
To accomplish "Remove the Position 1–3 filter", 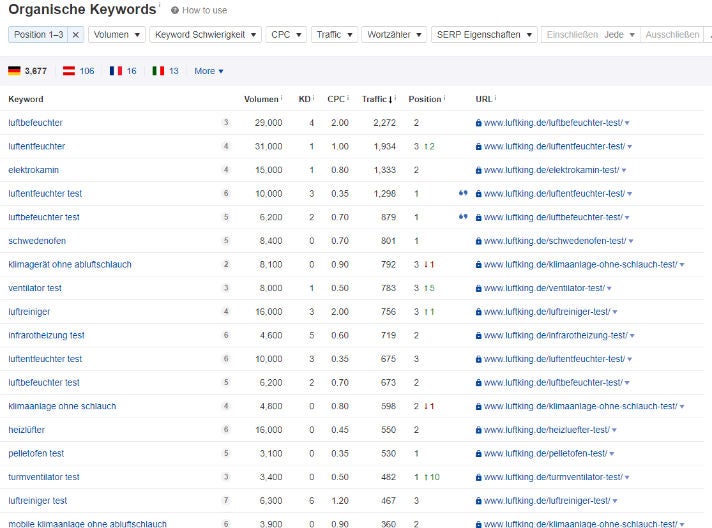I will (75, 34).
